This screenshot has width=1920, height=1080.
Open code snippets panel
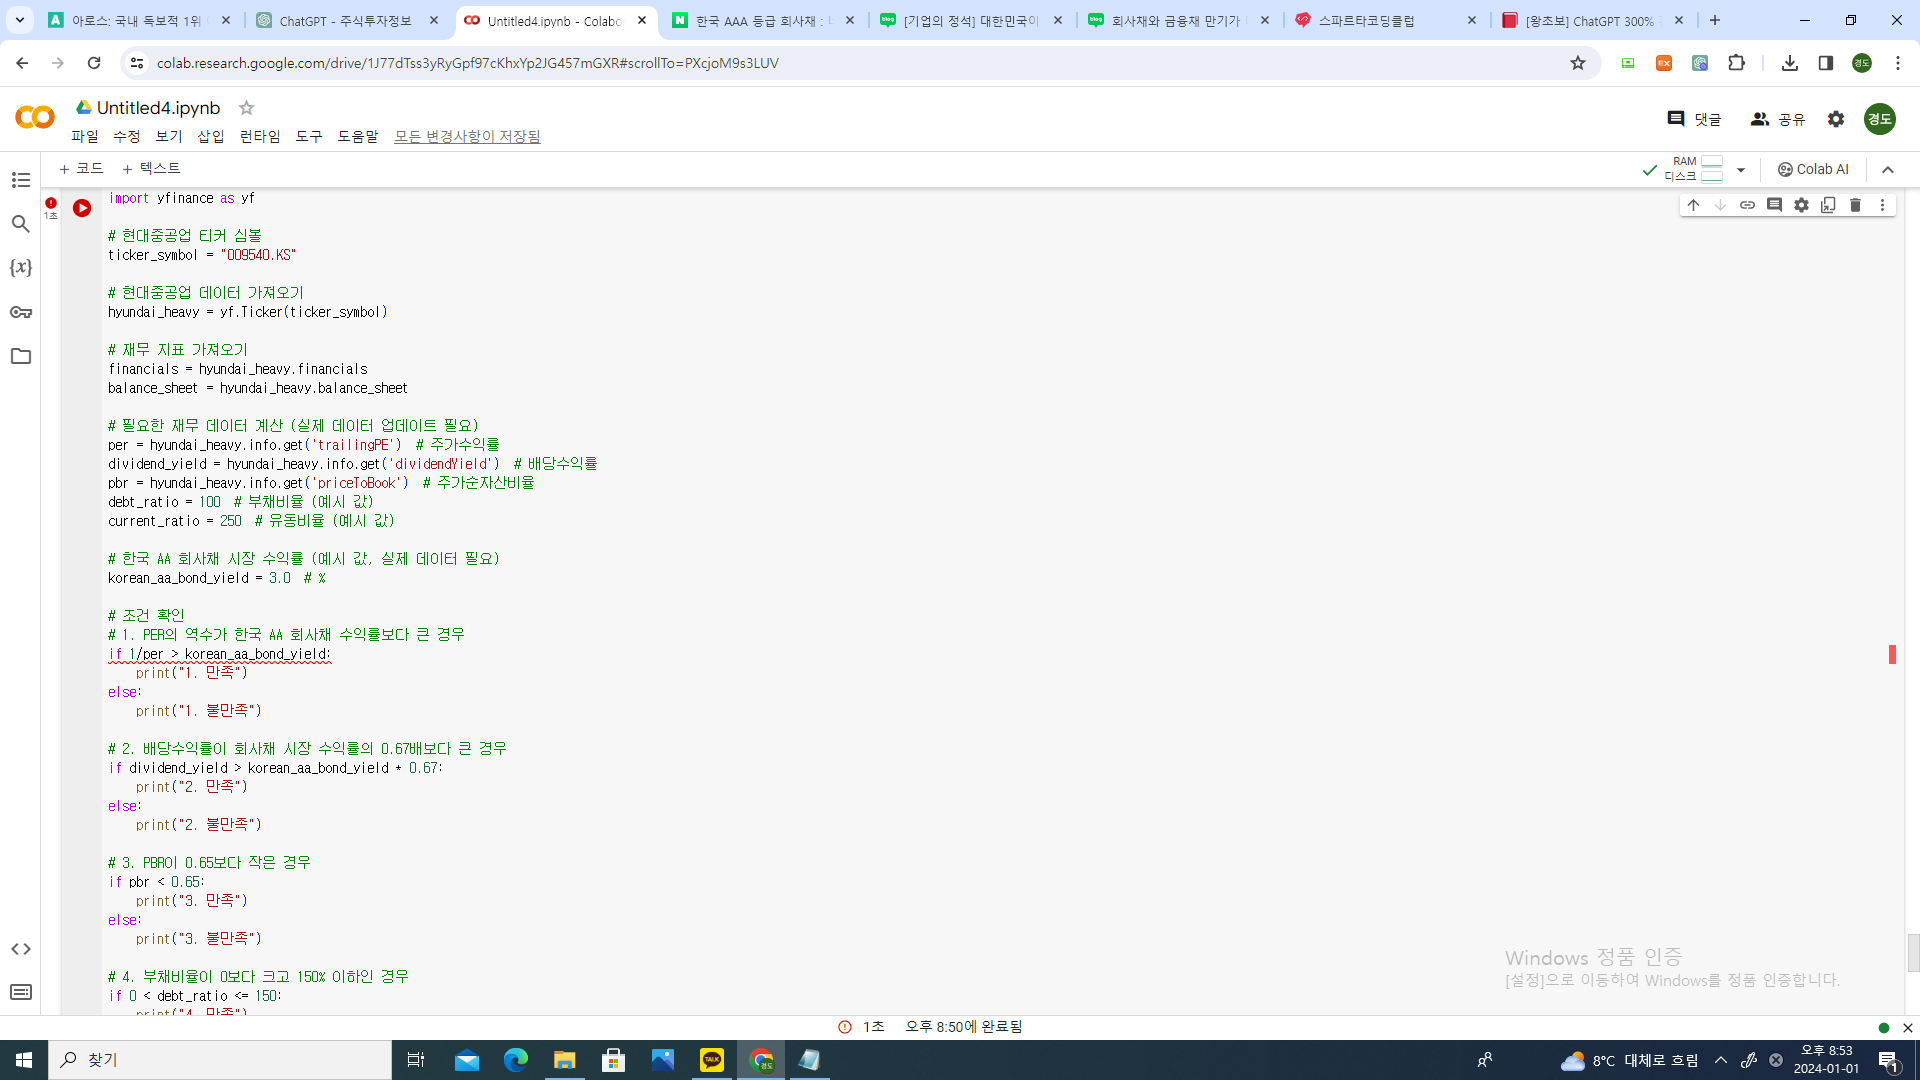[x=21, y=949]
